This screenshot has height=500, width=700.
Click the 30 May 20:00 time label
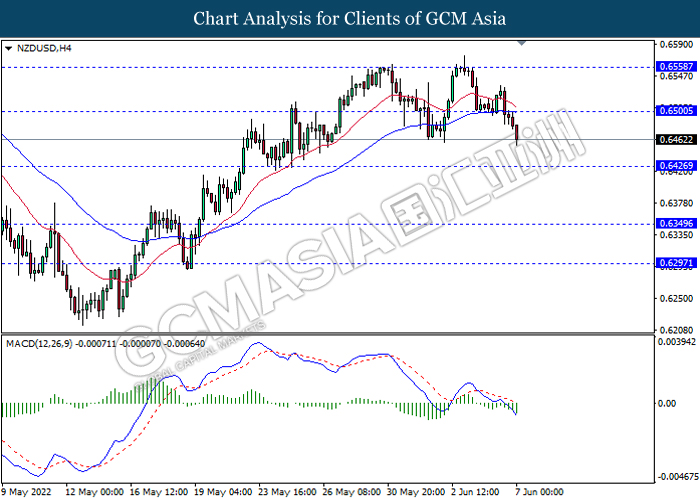coord(416,492)
